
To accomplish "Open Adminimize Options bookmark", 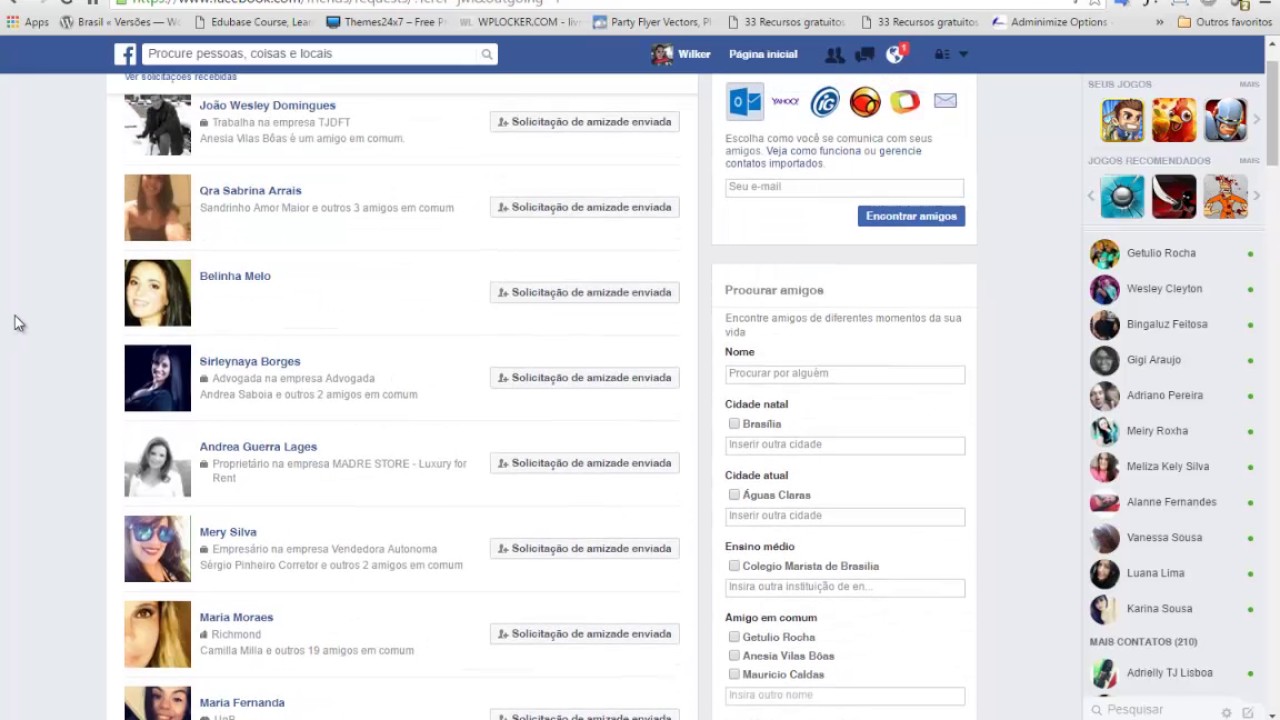I will (1050, 21).
